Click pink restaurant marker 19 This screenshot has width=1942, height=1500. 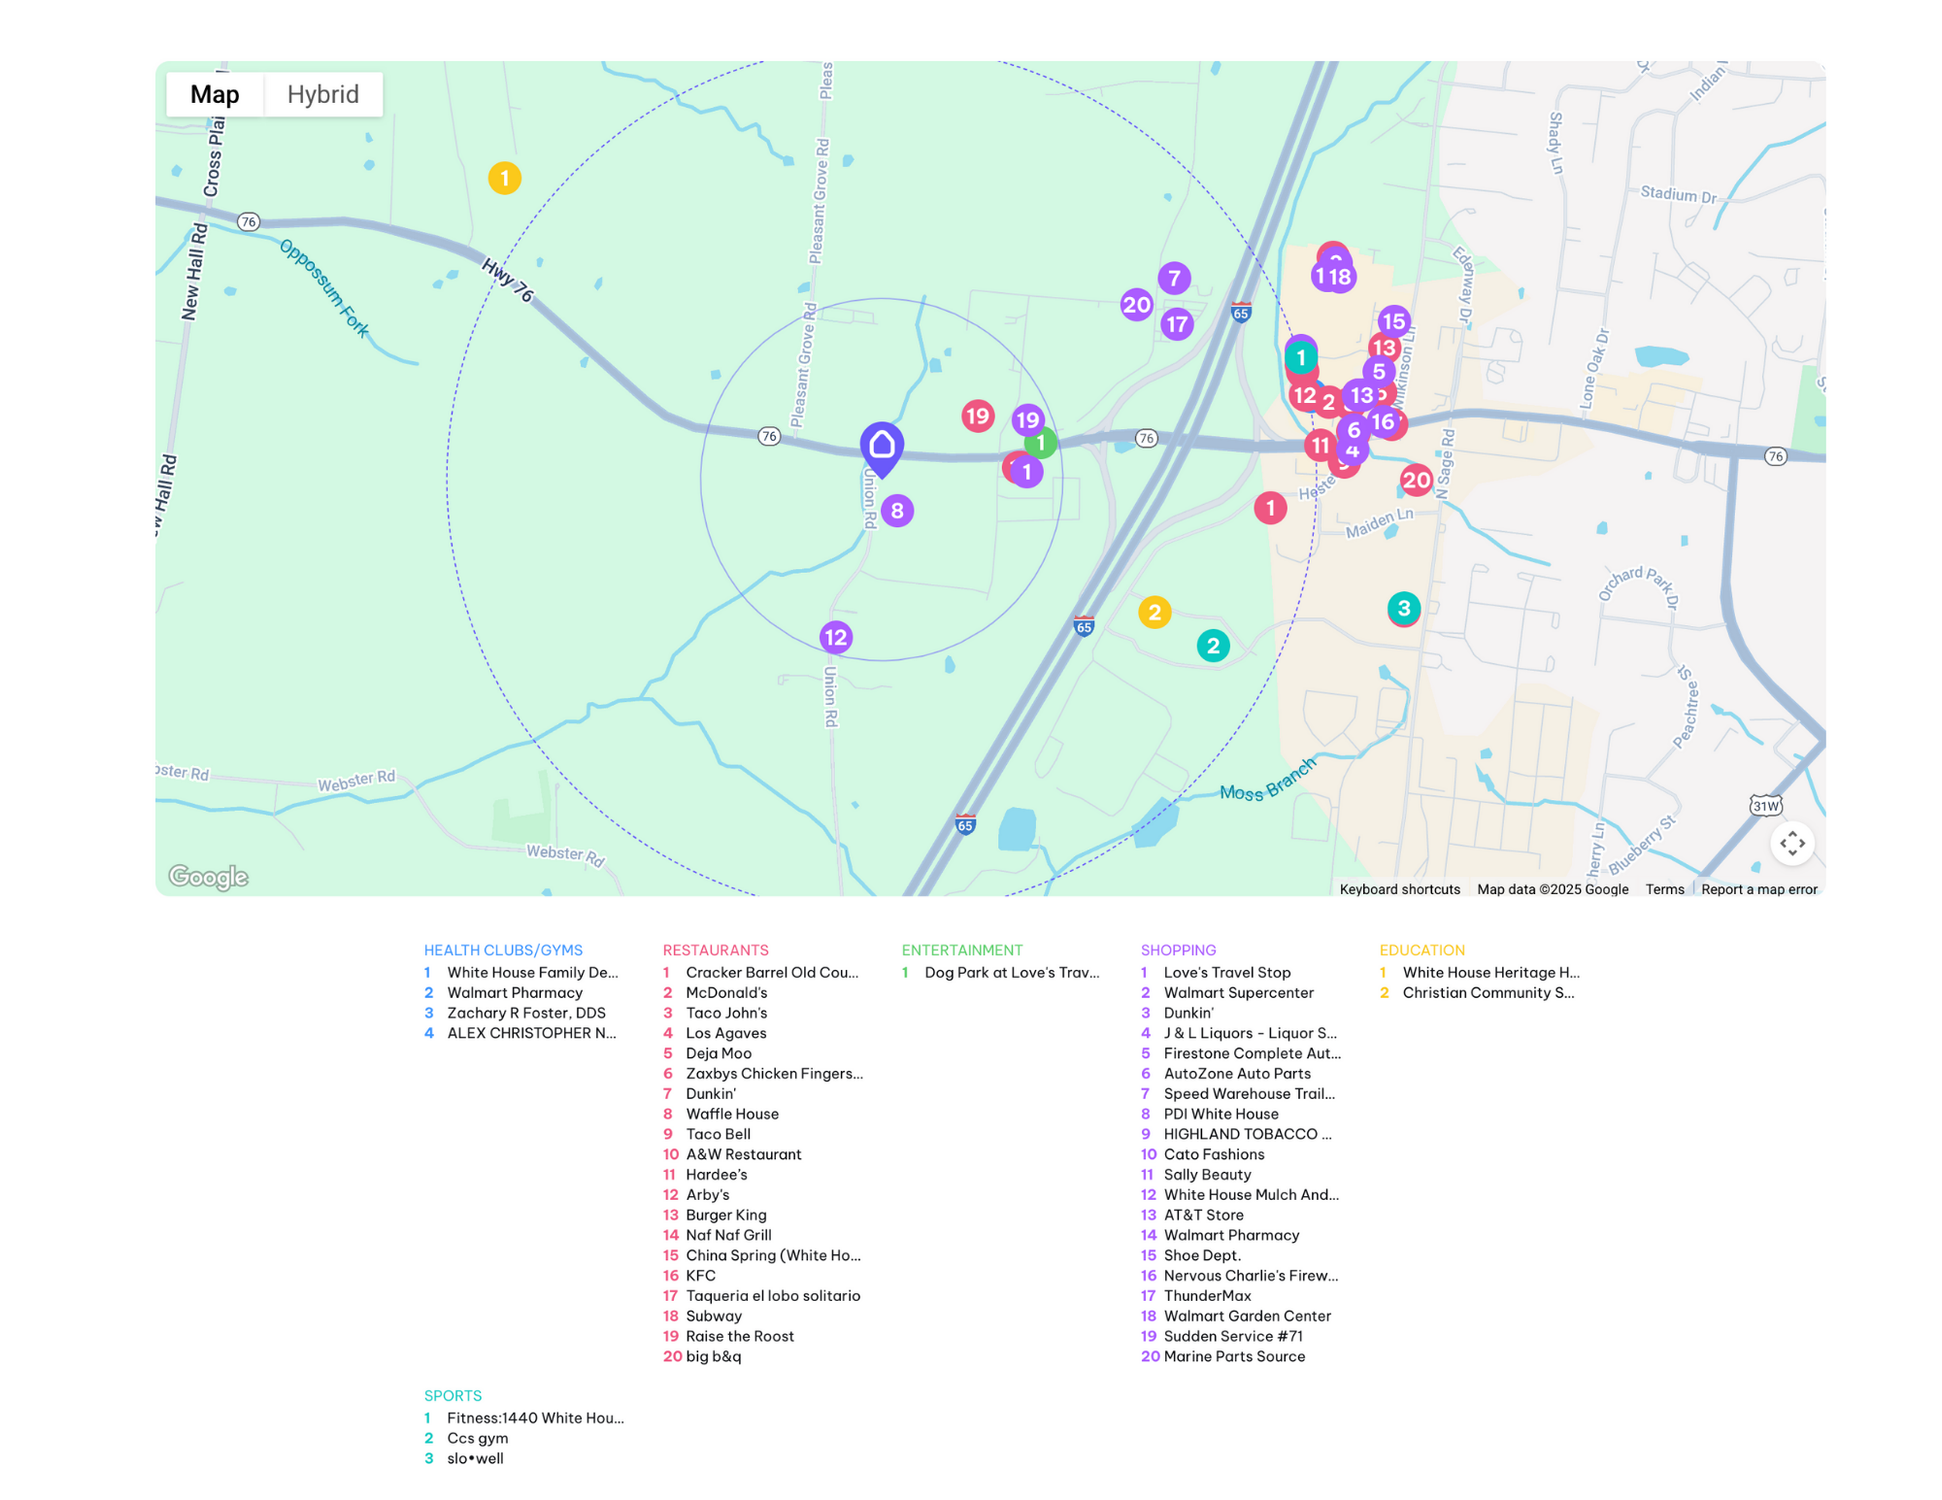[x=977, y=415]
